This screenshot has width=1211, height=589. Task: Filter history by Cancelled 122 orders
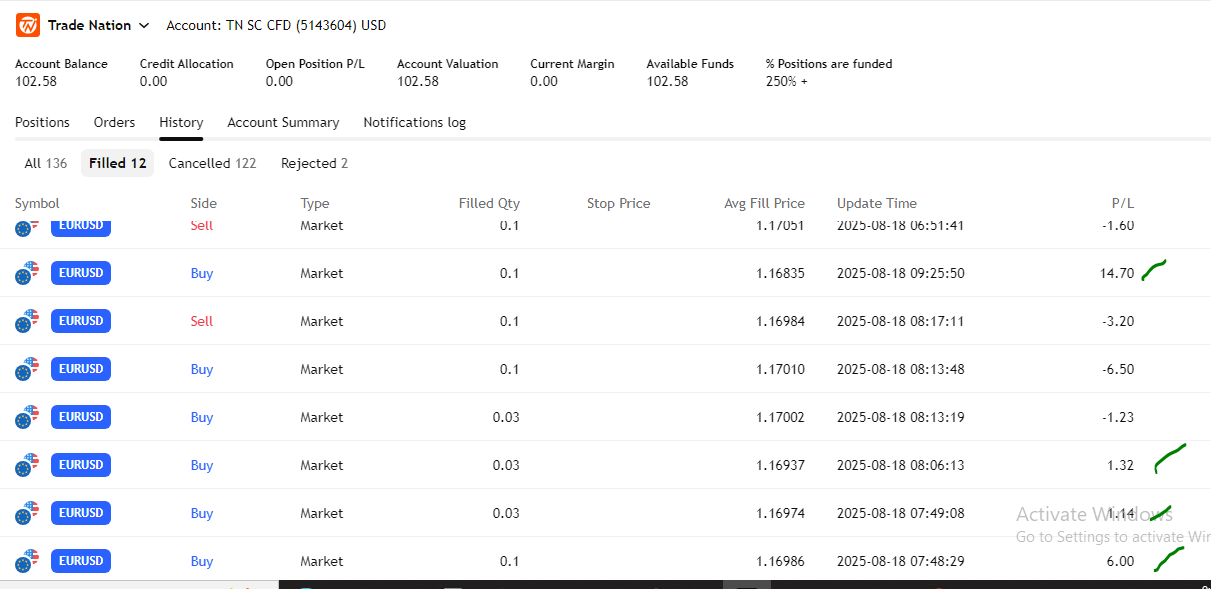point(212,163)
